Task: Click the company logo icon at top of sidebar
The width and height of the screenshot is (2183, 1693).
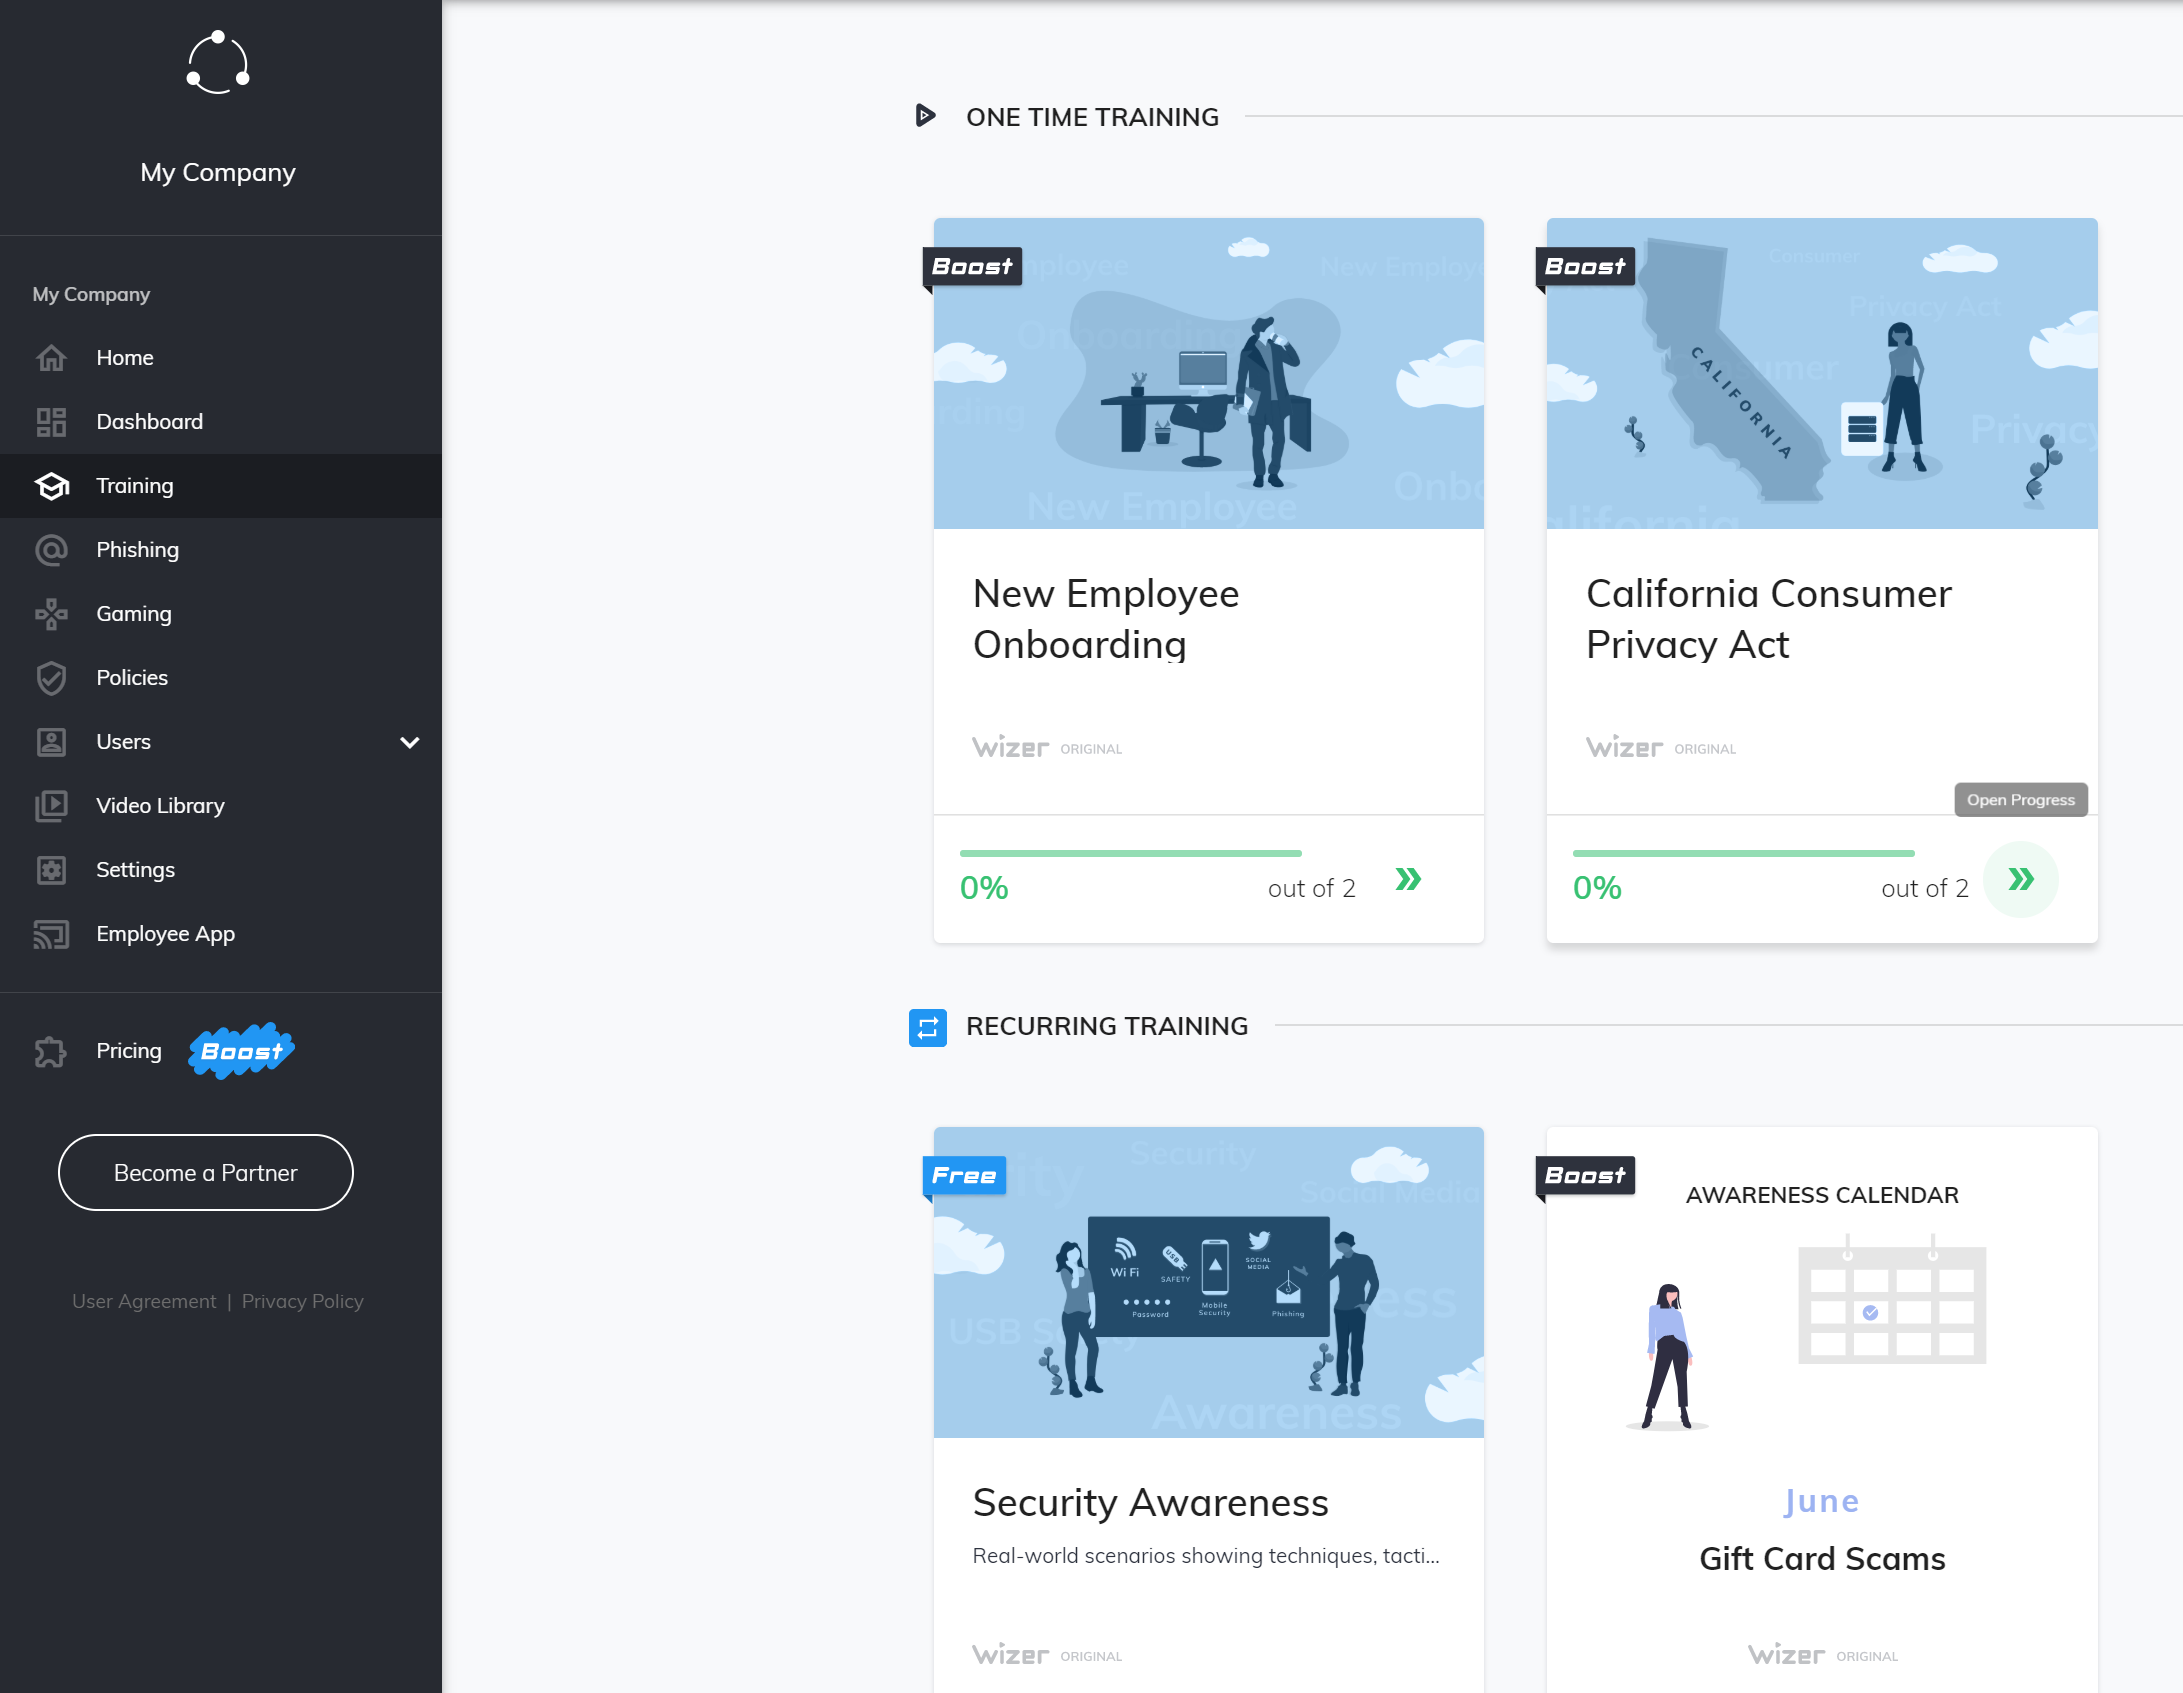Action: (x=218, y=63)
